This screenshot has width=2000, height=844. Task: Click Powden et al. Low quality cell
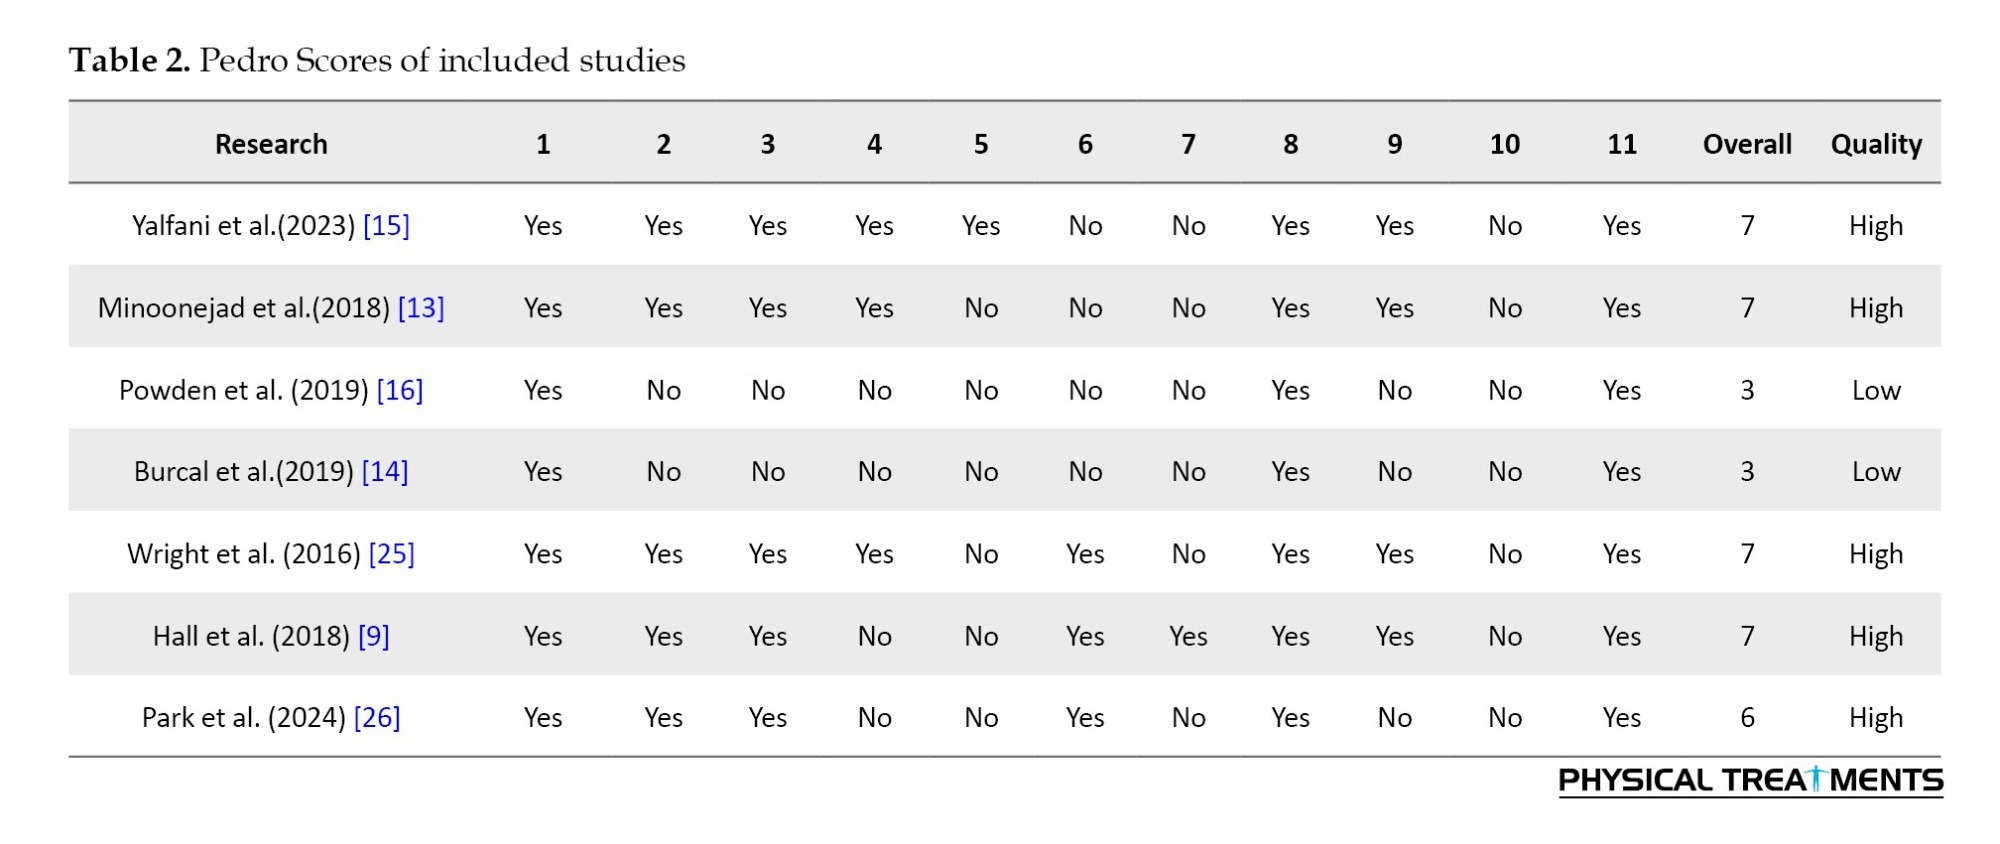tap(1875, 390)
